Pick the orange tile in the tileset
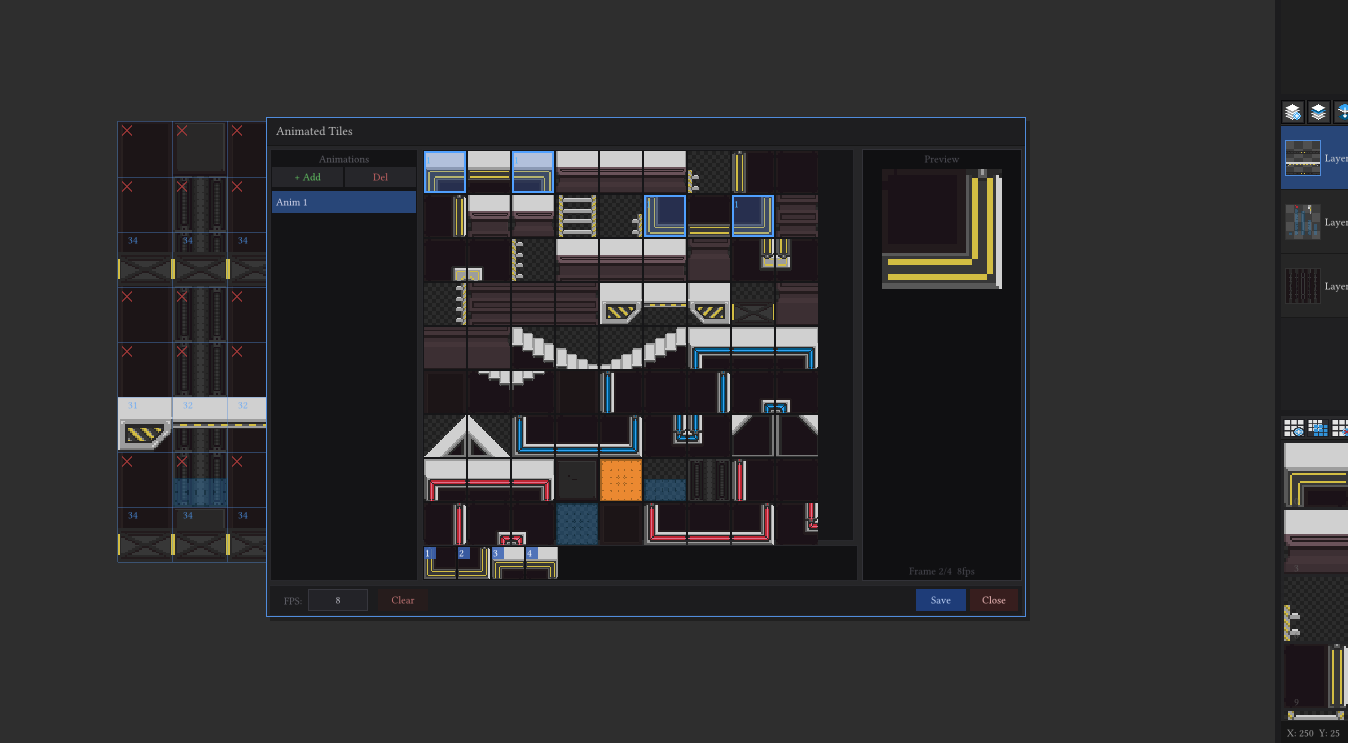Screen dimensions: 1348x743 coord(621,480)
